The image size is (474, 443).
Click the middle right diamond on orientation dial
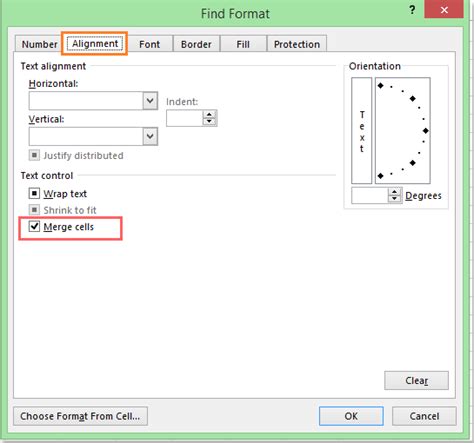[425, 131]
